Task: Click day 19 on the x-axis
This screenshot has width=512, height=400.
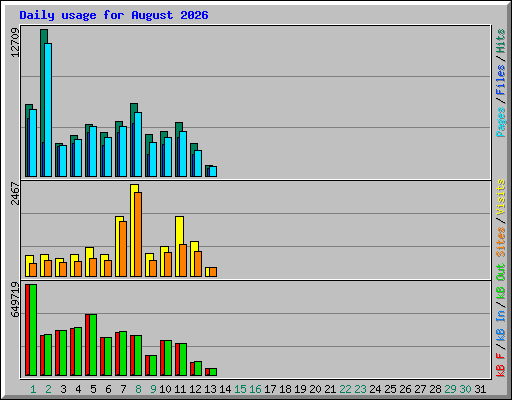Action: (300, 389)
